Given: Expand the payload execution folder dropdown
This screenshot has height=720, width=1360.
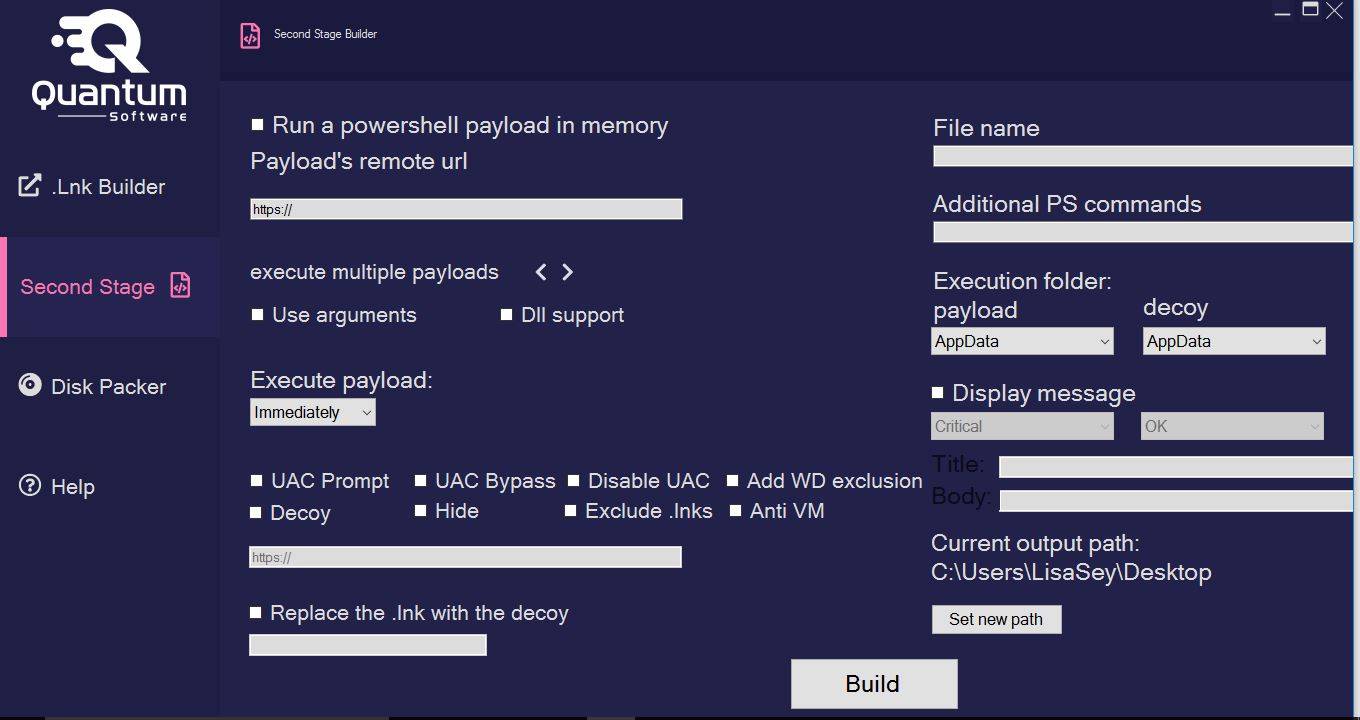Looking at the screenshot, I should 1022,341.
